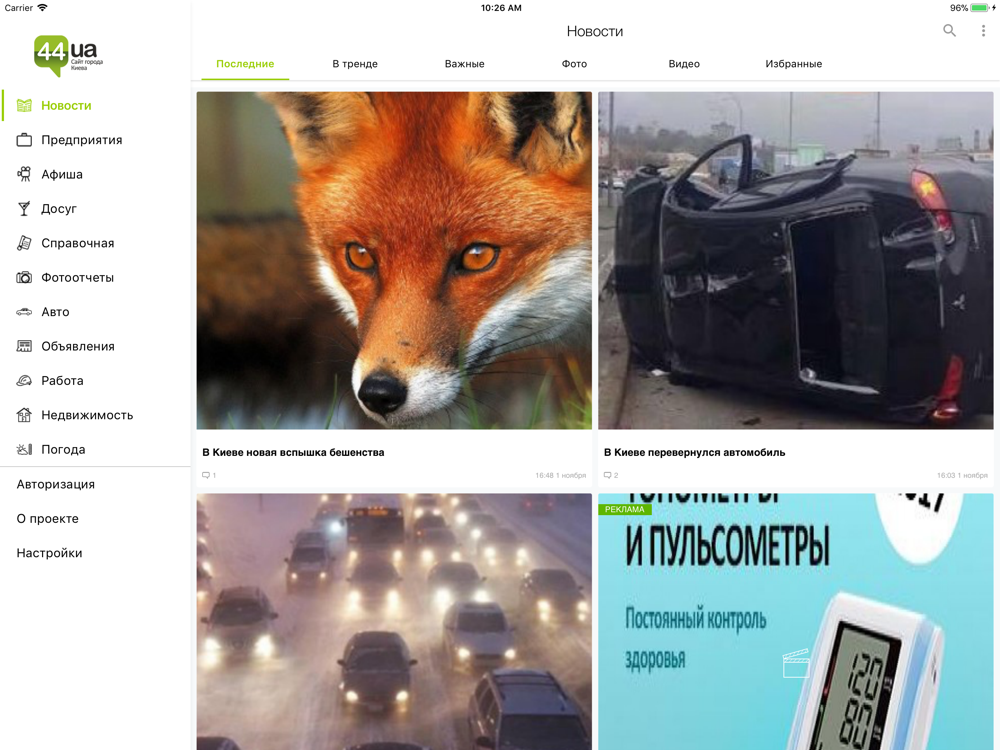Open the overturned car photo thumbnail

796,260
